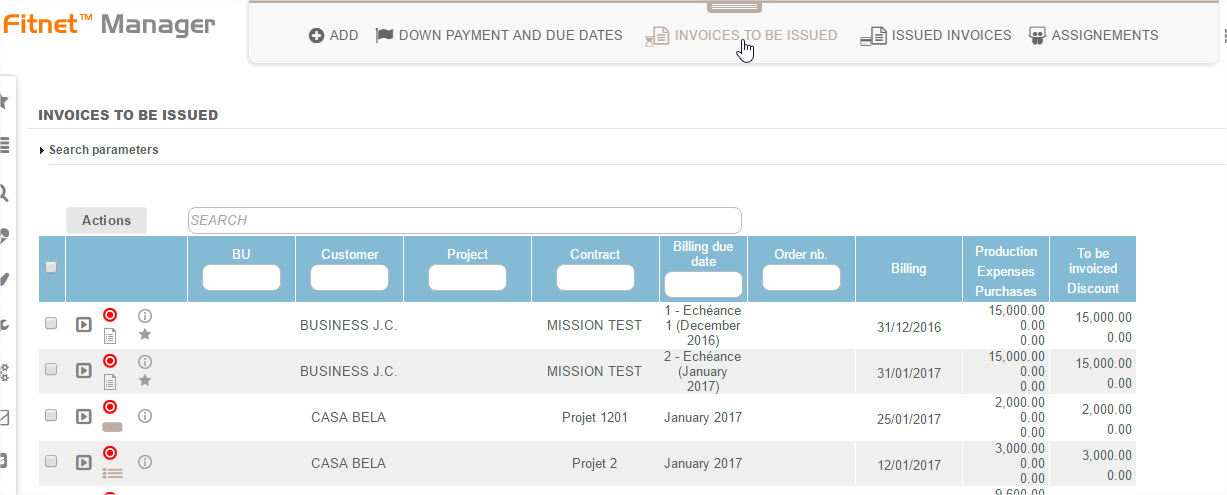Click the Invoices To Be Issued link
1227x495 pixels.
755,35
